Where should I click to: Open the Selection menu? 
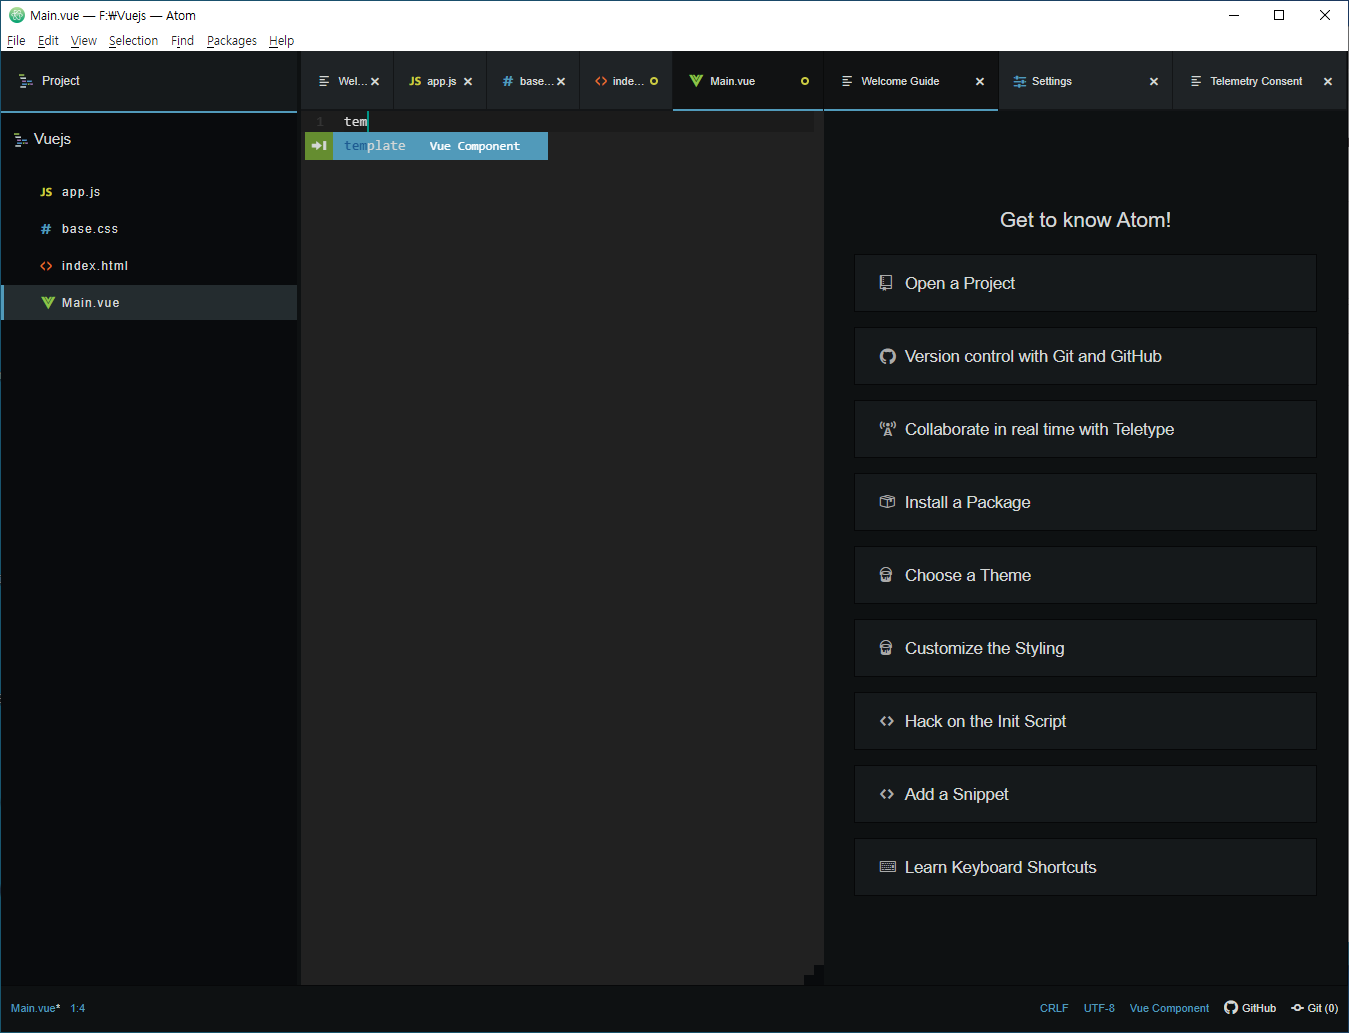pyautogui.click(x=133, y=41)
